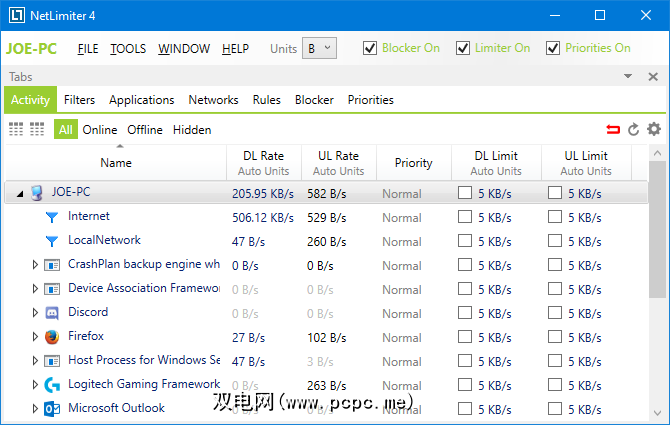
Task: Show only Online items
Action: tap(100, 129)
